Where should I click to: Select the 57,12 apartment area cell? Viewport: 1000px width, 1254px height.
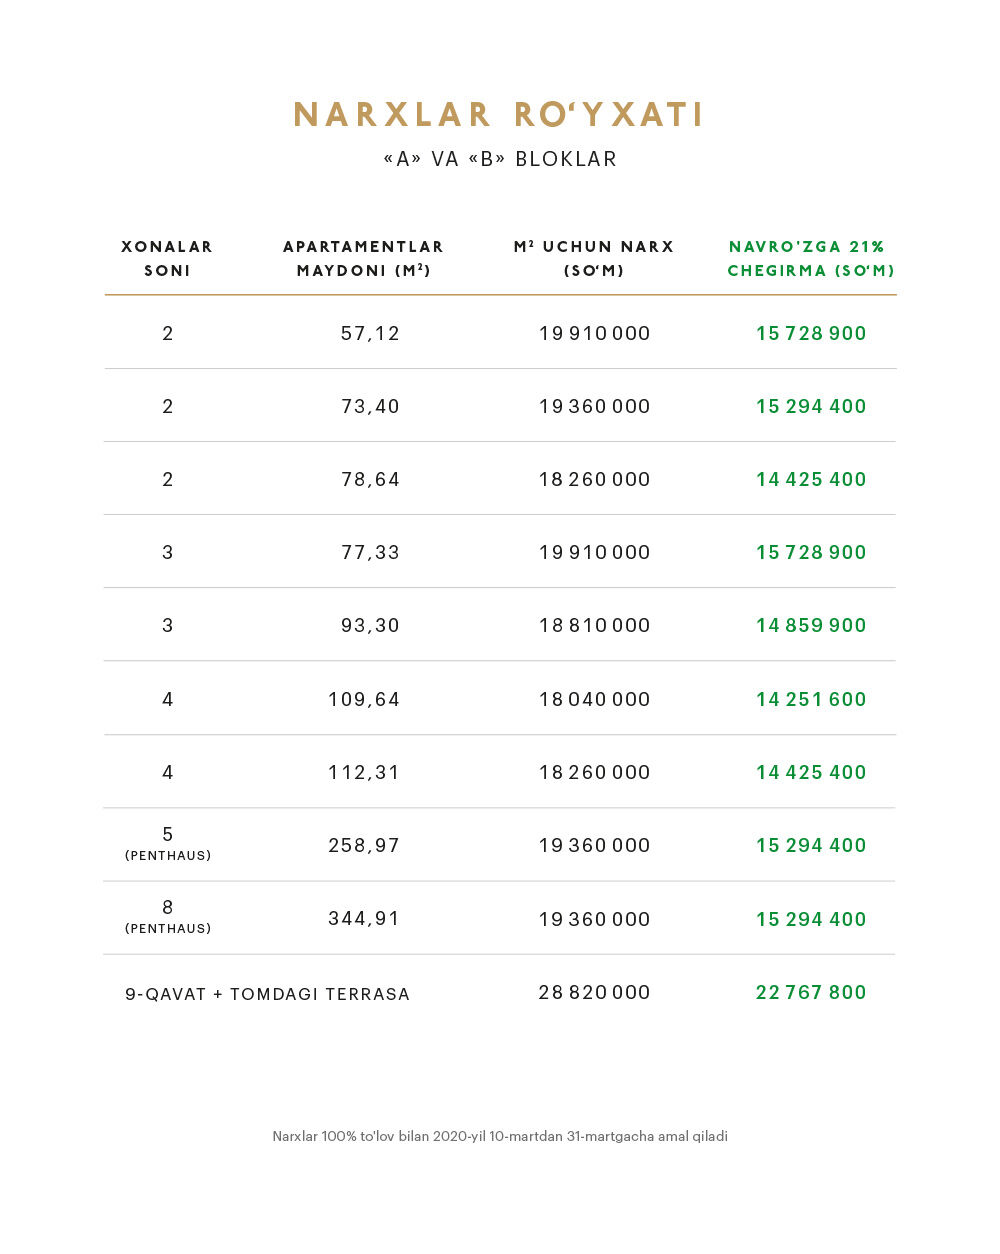click(370, 333)
